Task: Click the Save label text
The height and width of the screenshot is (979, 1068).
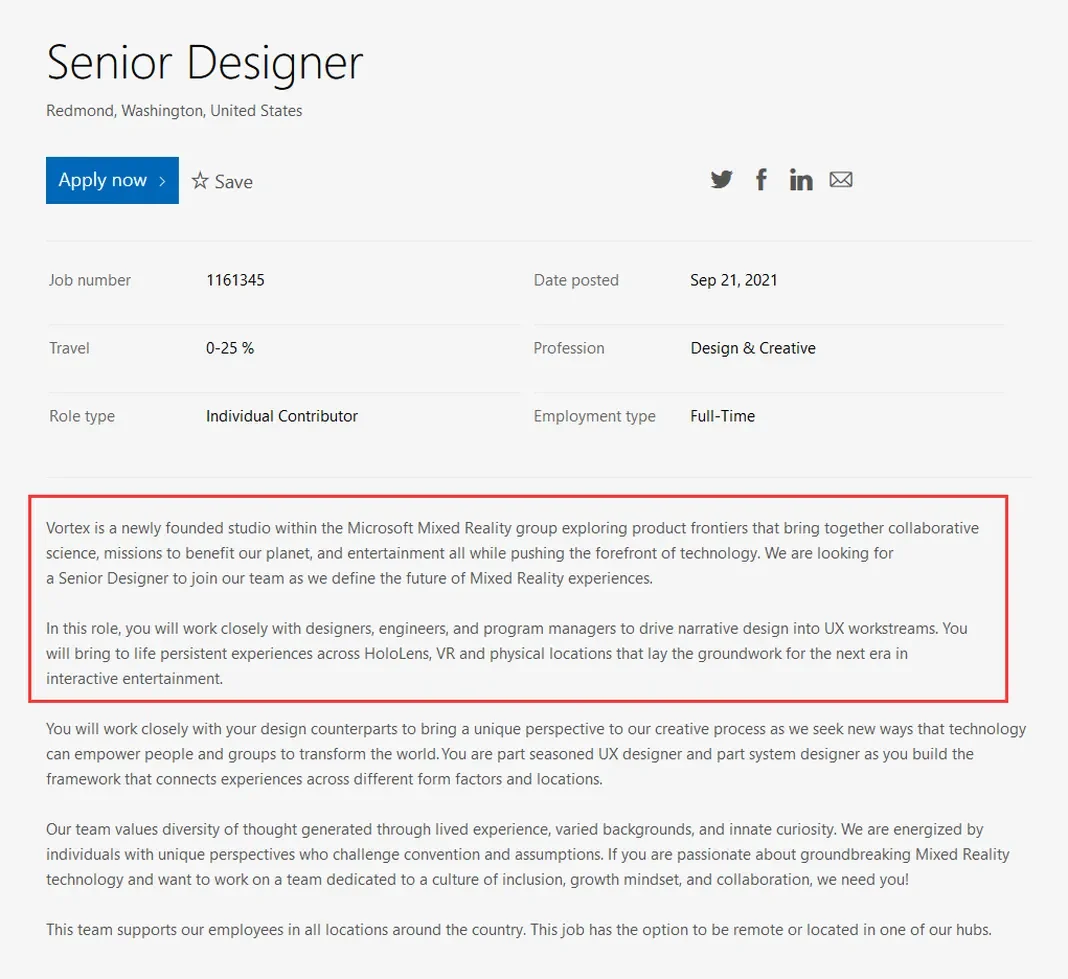Action: [234, 182]
